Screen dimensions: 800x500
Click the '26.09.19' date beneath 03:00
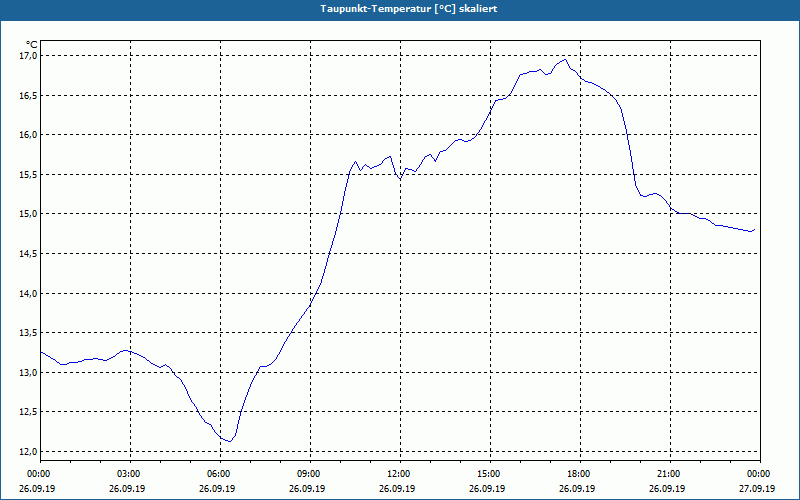[127, 488]
